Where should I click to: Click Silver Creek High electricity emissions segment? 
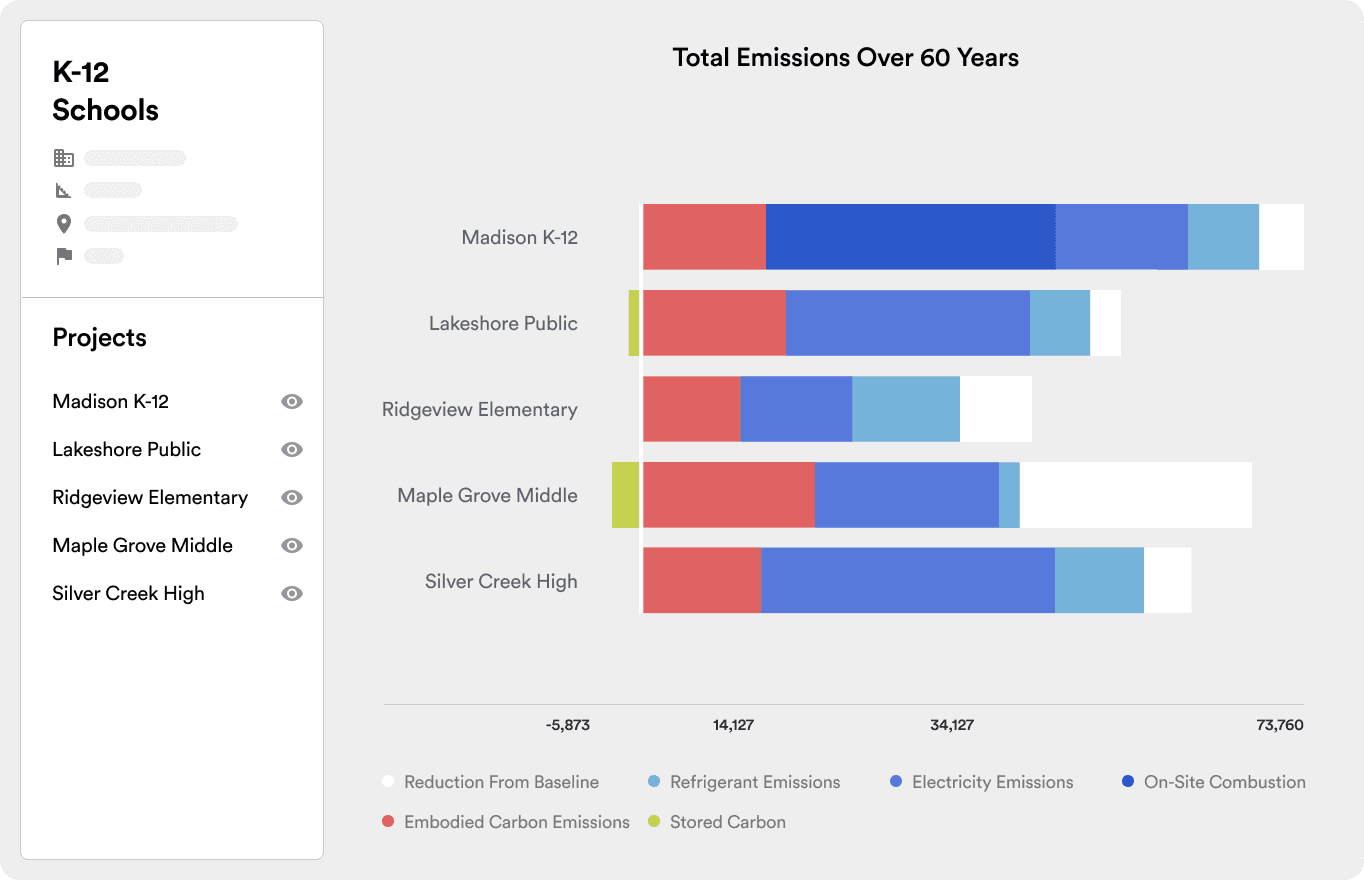click(x=908, y=580)
